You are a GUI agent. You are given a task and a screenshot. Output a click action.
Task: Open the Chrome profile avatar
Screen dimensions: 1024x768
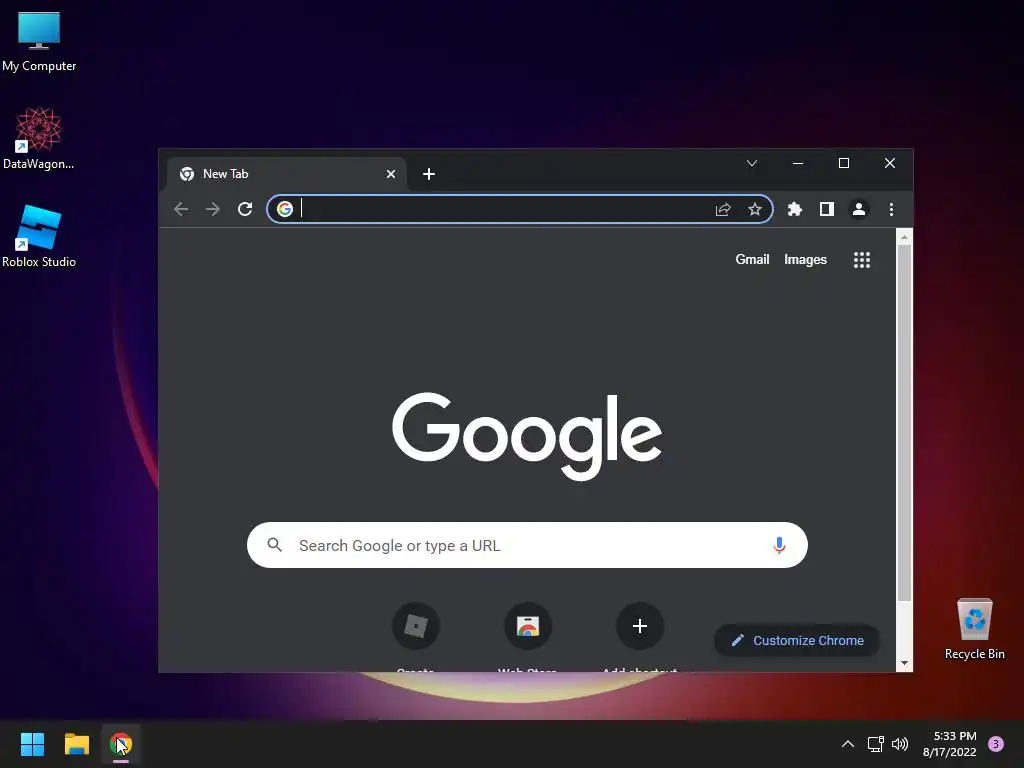859,209
